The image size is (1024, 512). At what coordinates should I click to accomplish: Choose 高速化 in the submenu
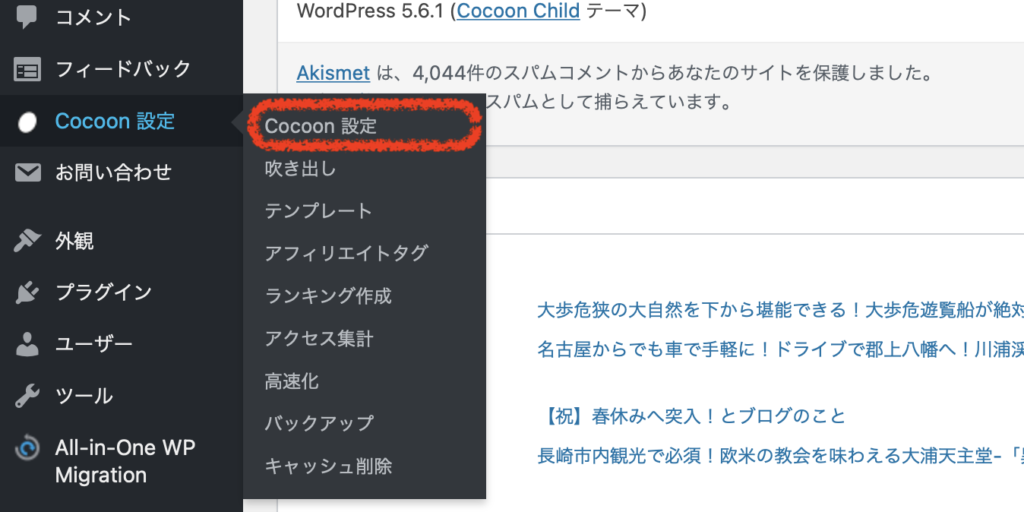[292, 381]
